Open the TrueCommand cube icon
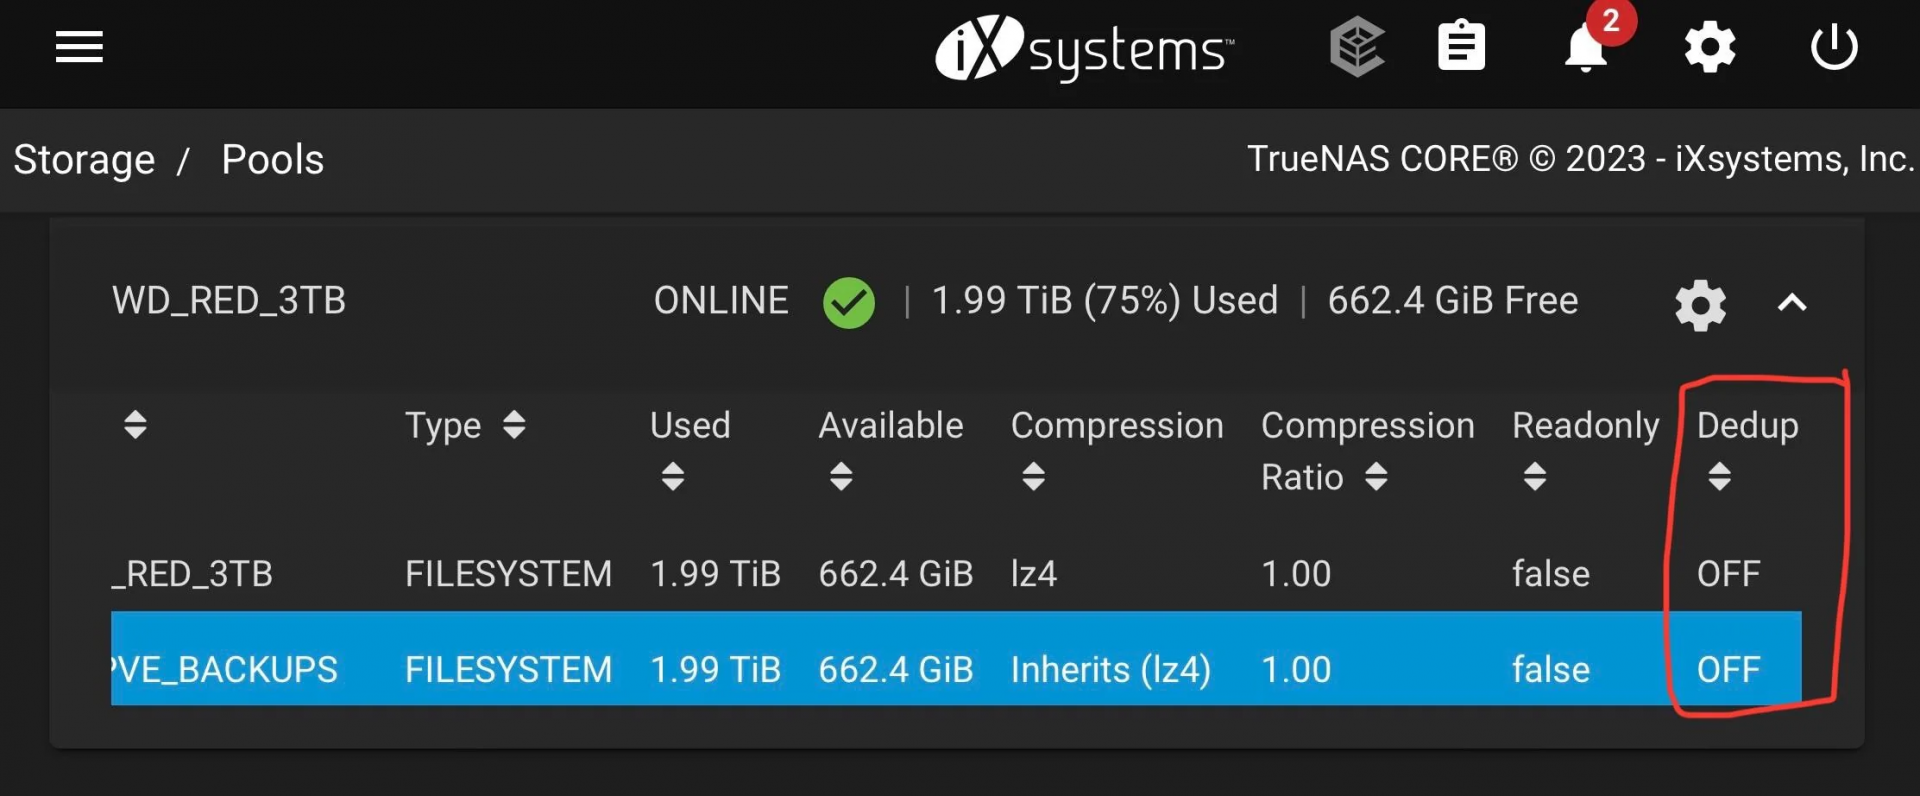Screen dimensions: 1920x796 1357,47
